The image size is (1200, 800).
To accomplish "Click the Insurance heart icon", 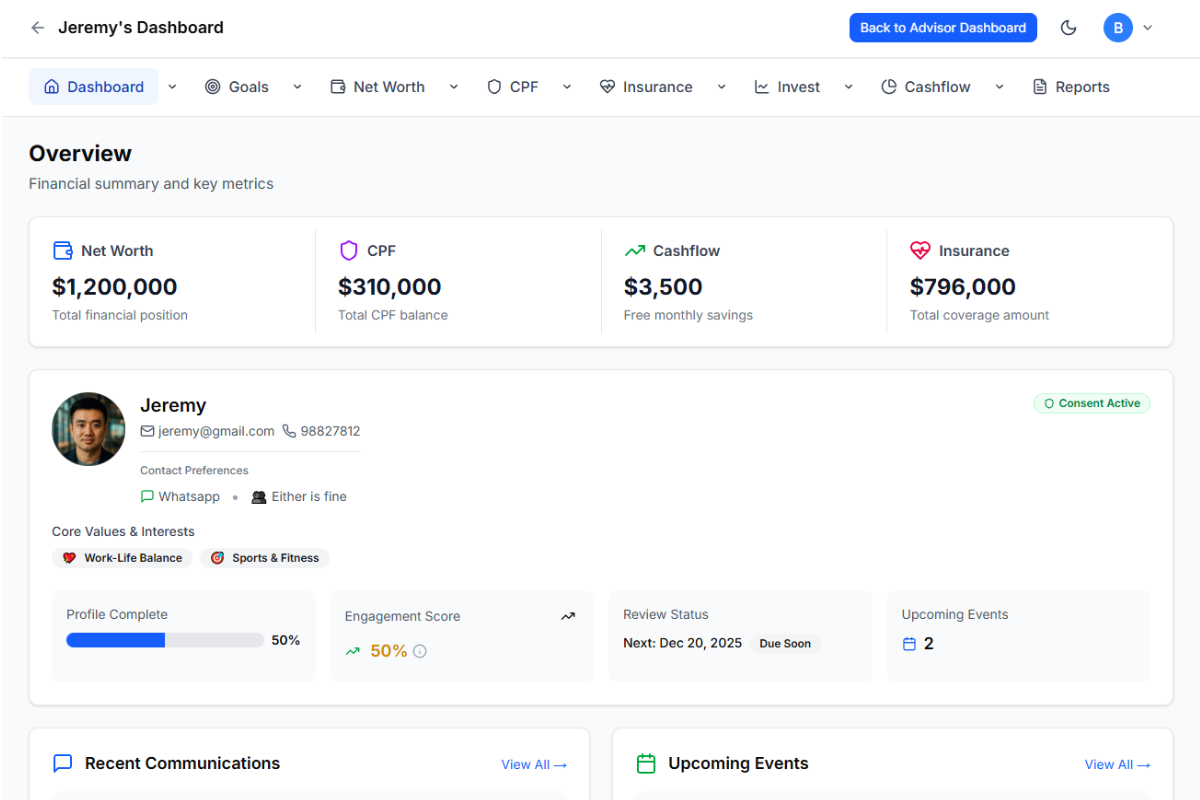I will (x=920, y=249).
